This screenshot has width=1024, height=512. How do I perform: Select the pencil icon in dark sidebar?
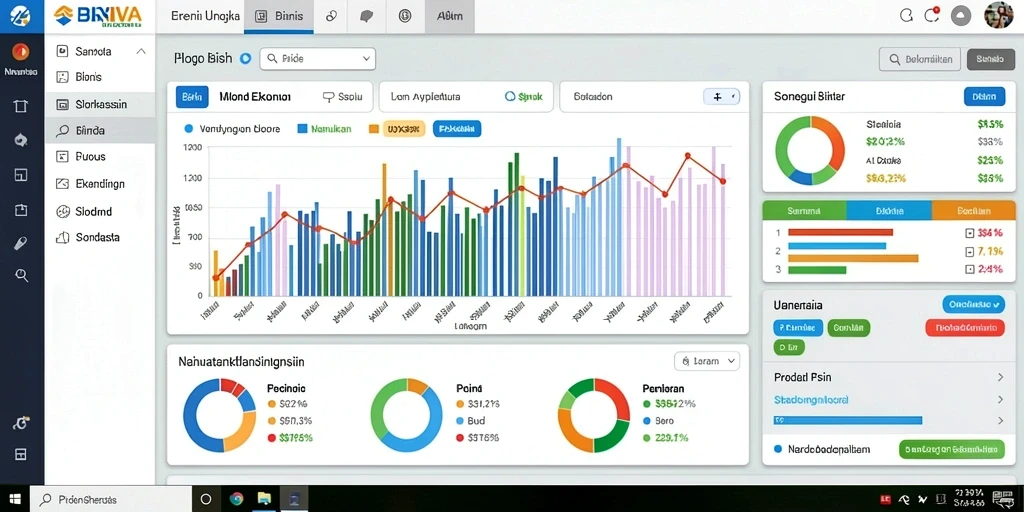[x=21, y=243]
